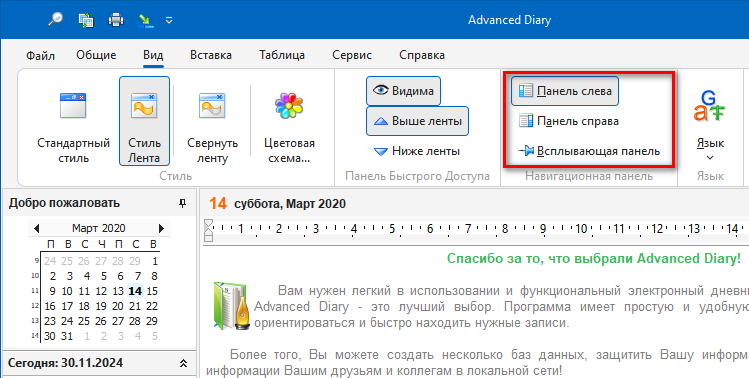Set quick access panel Ниже ленты
This screenshot has height=378, width=749.
416,151
